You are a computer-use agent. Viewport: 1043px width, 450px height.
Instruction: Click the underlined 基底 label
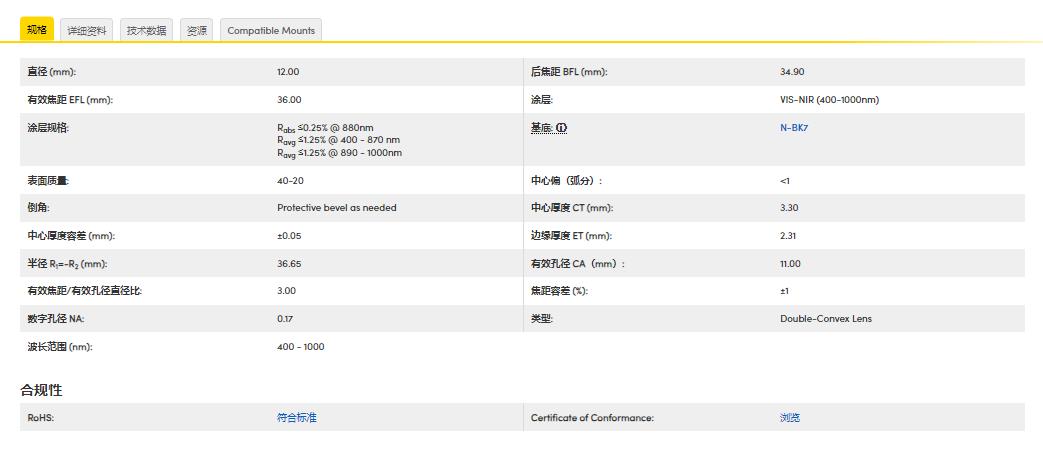[x=541, y=128]
